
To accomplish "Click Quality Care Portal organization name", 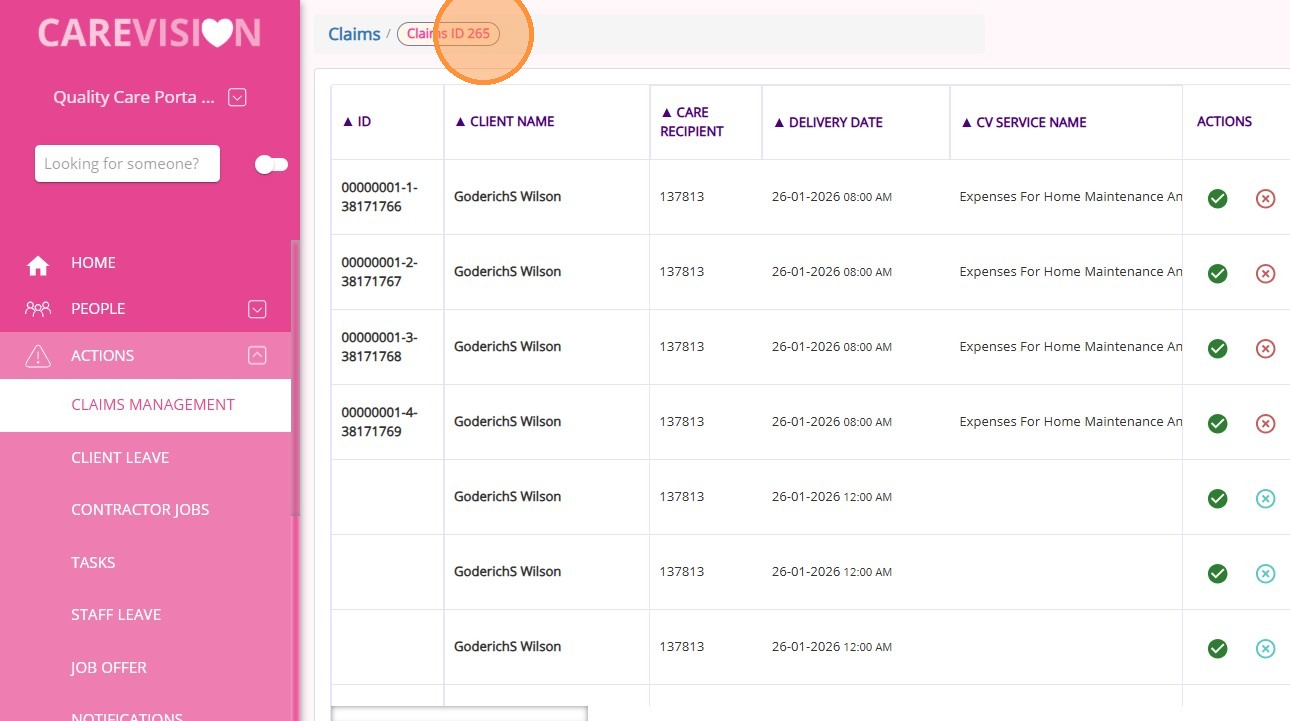I will [134, 98].
